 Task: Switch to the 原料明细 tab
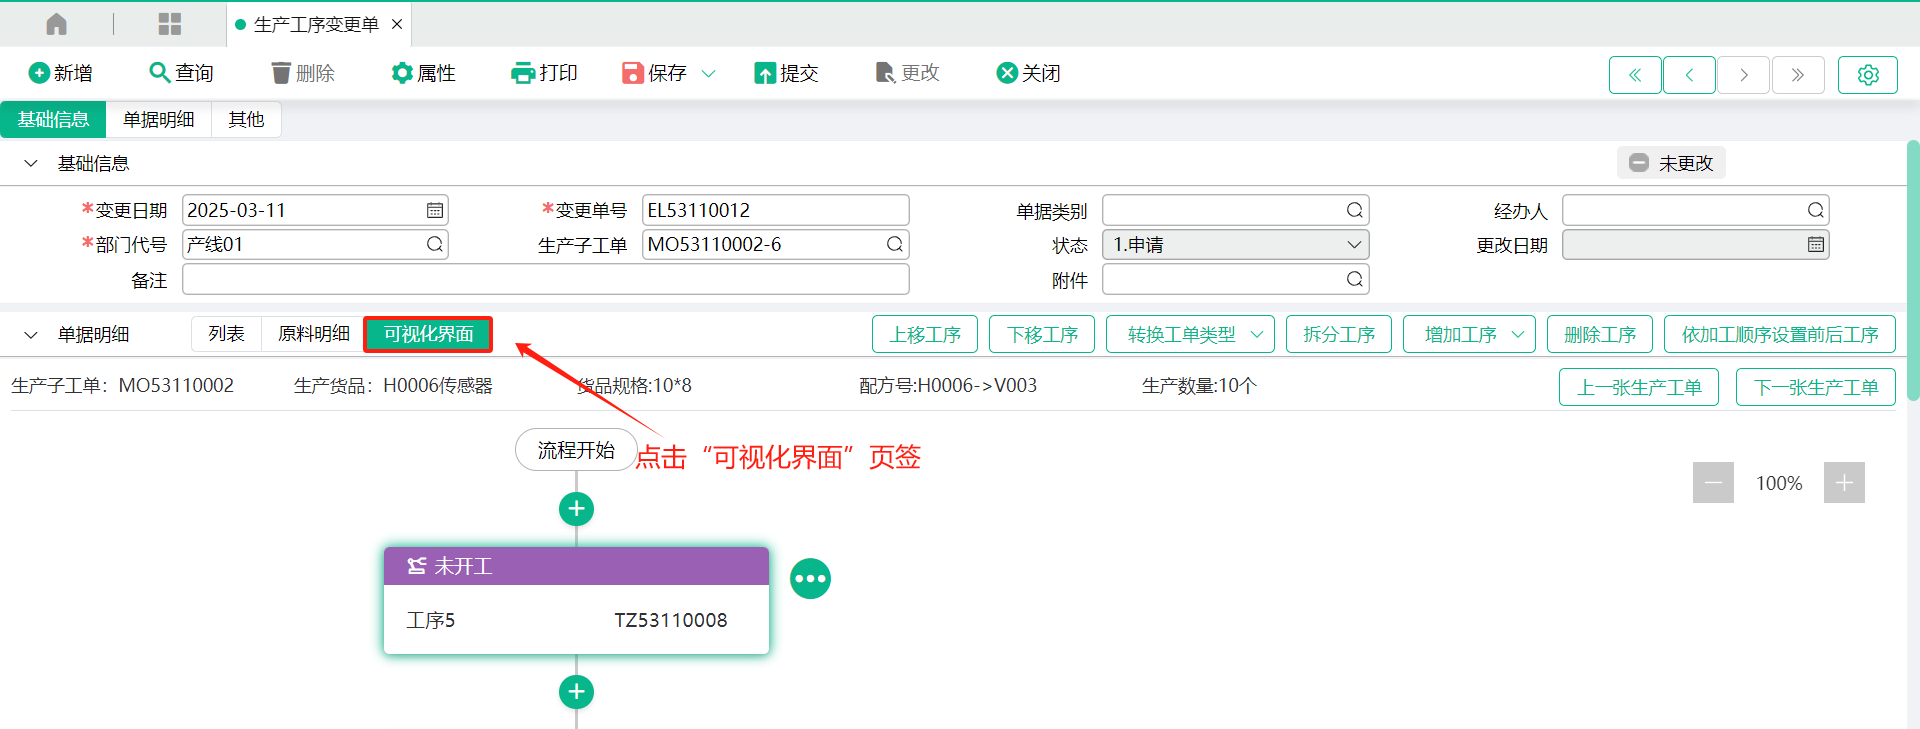(x=313, y=334)
